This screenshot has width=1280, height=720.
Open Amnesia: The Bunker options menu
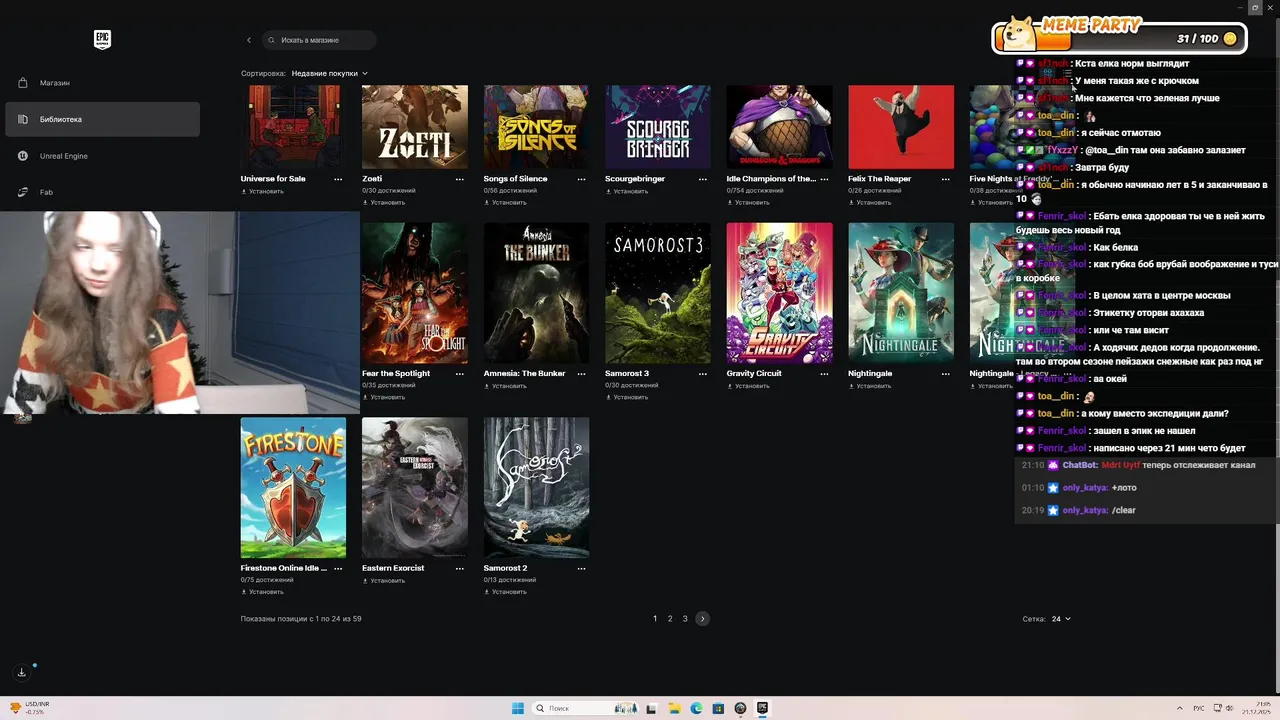click(x=581, y=373)
